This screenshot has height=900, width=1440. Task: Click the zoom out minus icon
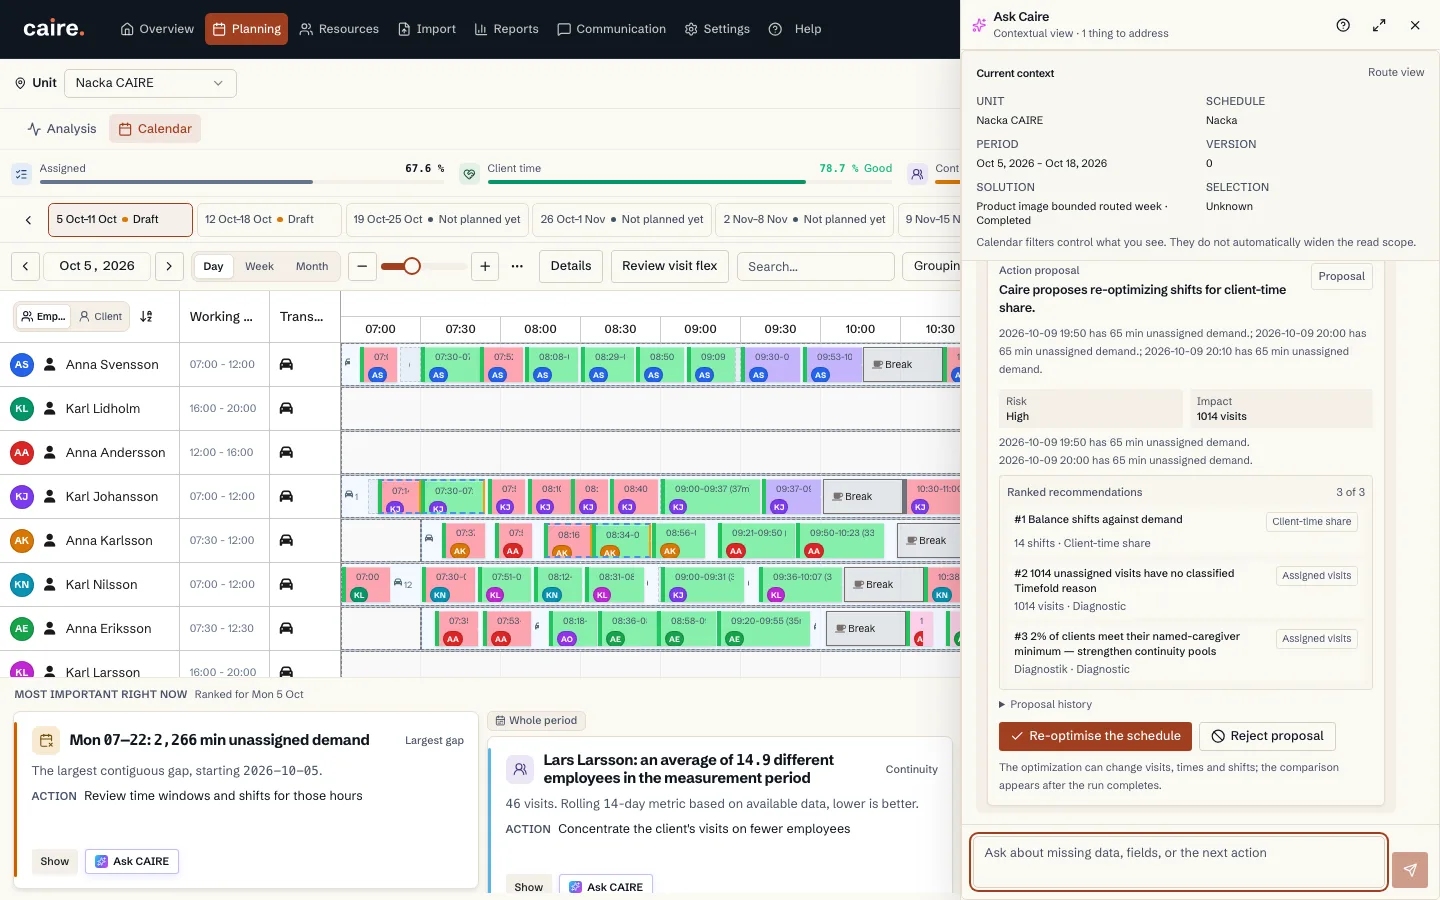363,266
